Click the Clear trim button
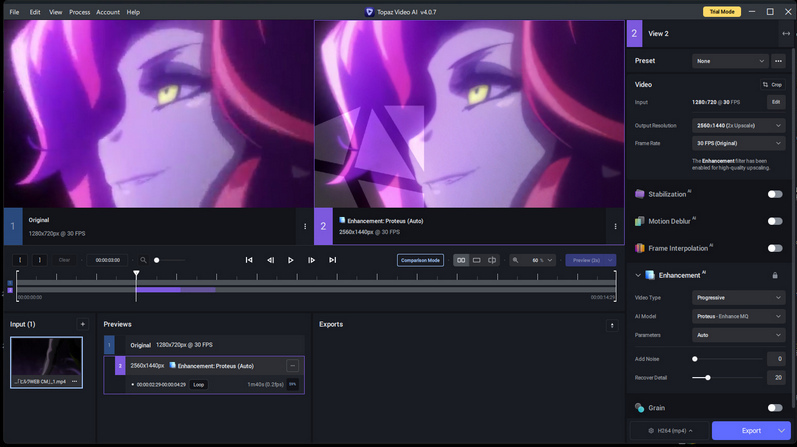The width and height of the screenshot is (797, 447). pos(64,260)
